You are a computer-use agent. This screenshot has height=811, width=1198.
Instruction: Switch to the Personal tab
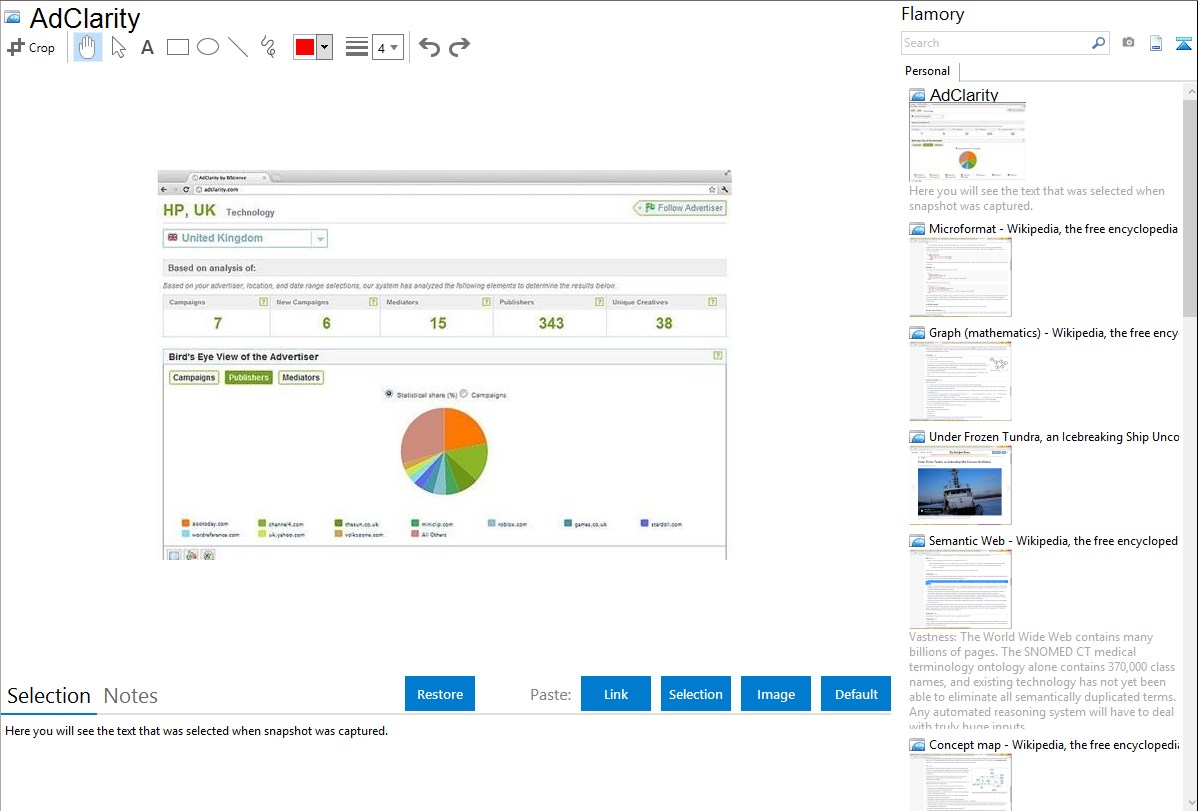point(928,71)
